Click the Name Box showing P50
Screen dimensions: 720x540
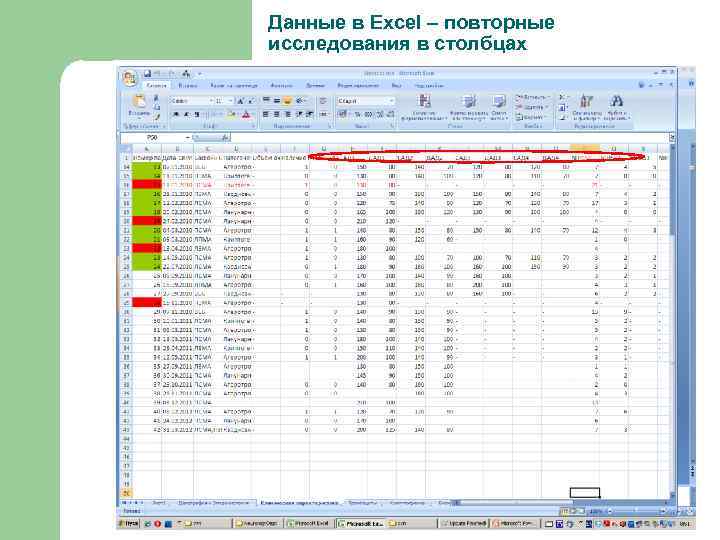pyautogui.click(x=152, y=138)
